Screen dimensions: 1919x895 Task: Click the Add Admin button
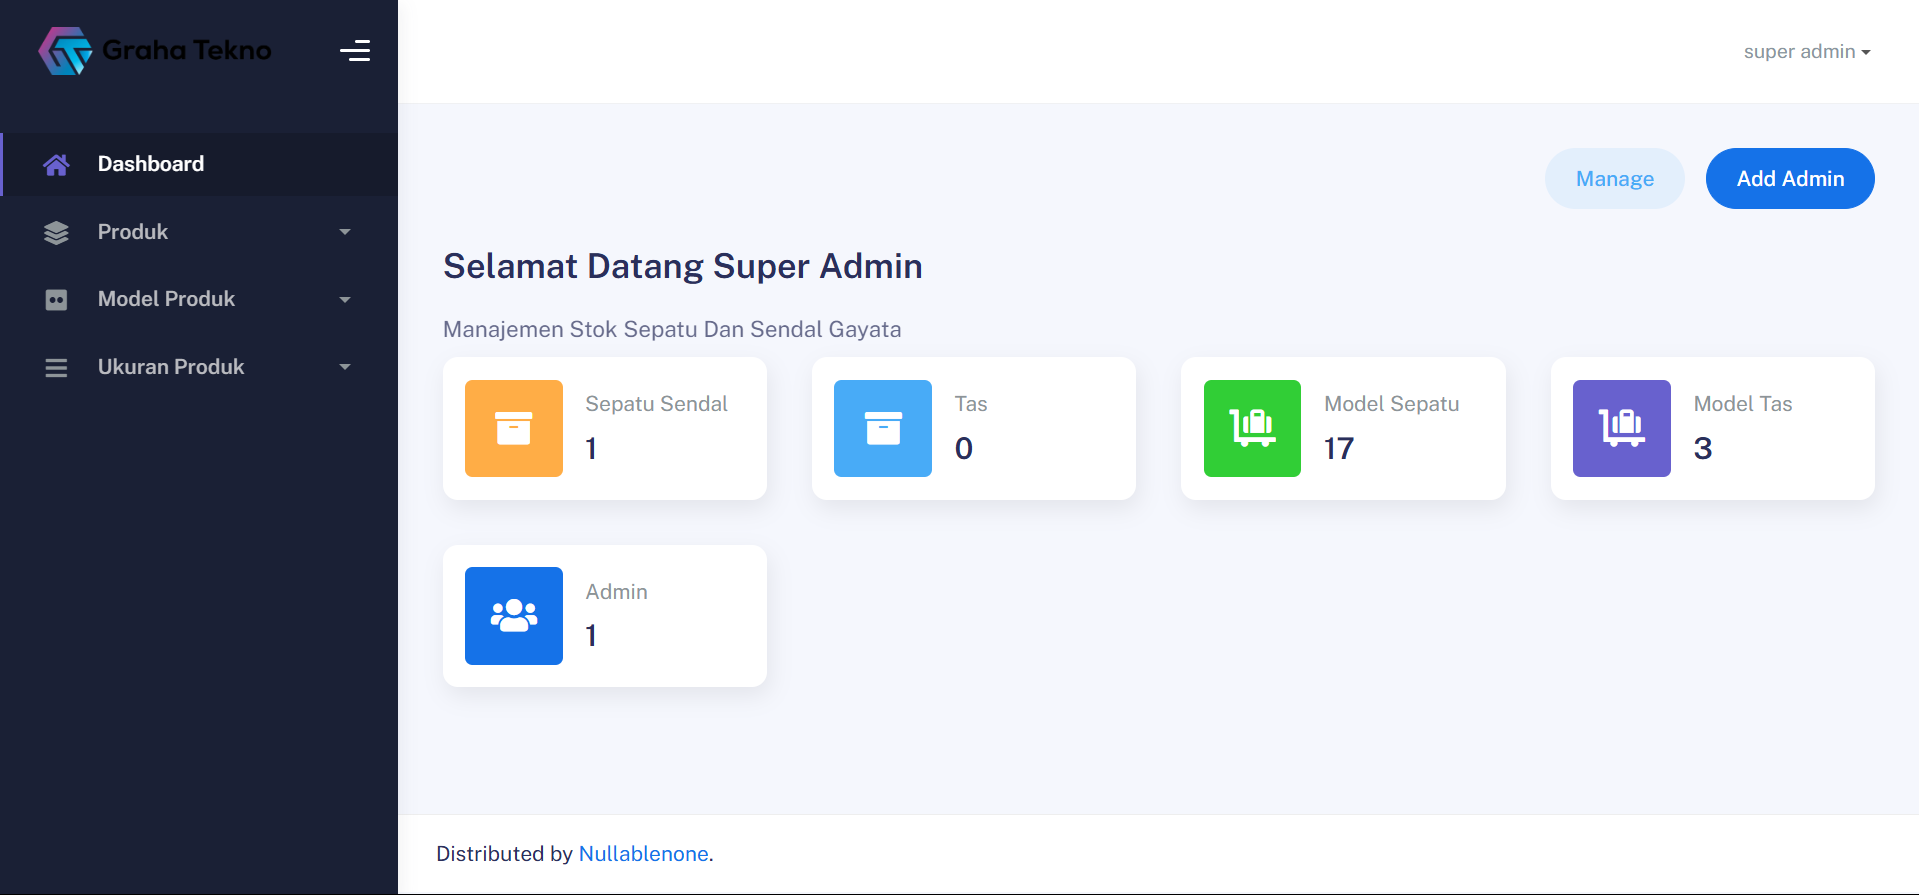(x=1789, y=179)
